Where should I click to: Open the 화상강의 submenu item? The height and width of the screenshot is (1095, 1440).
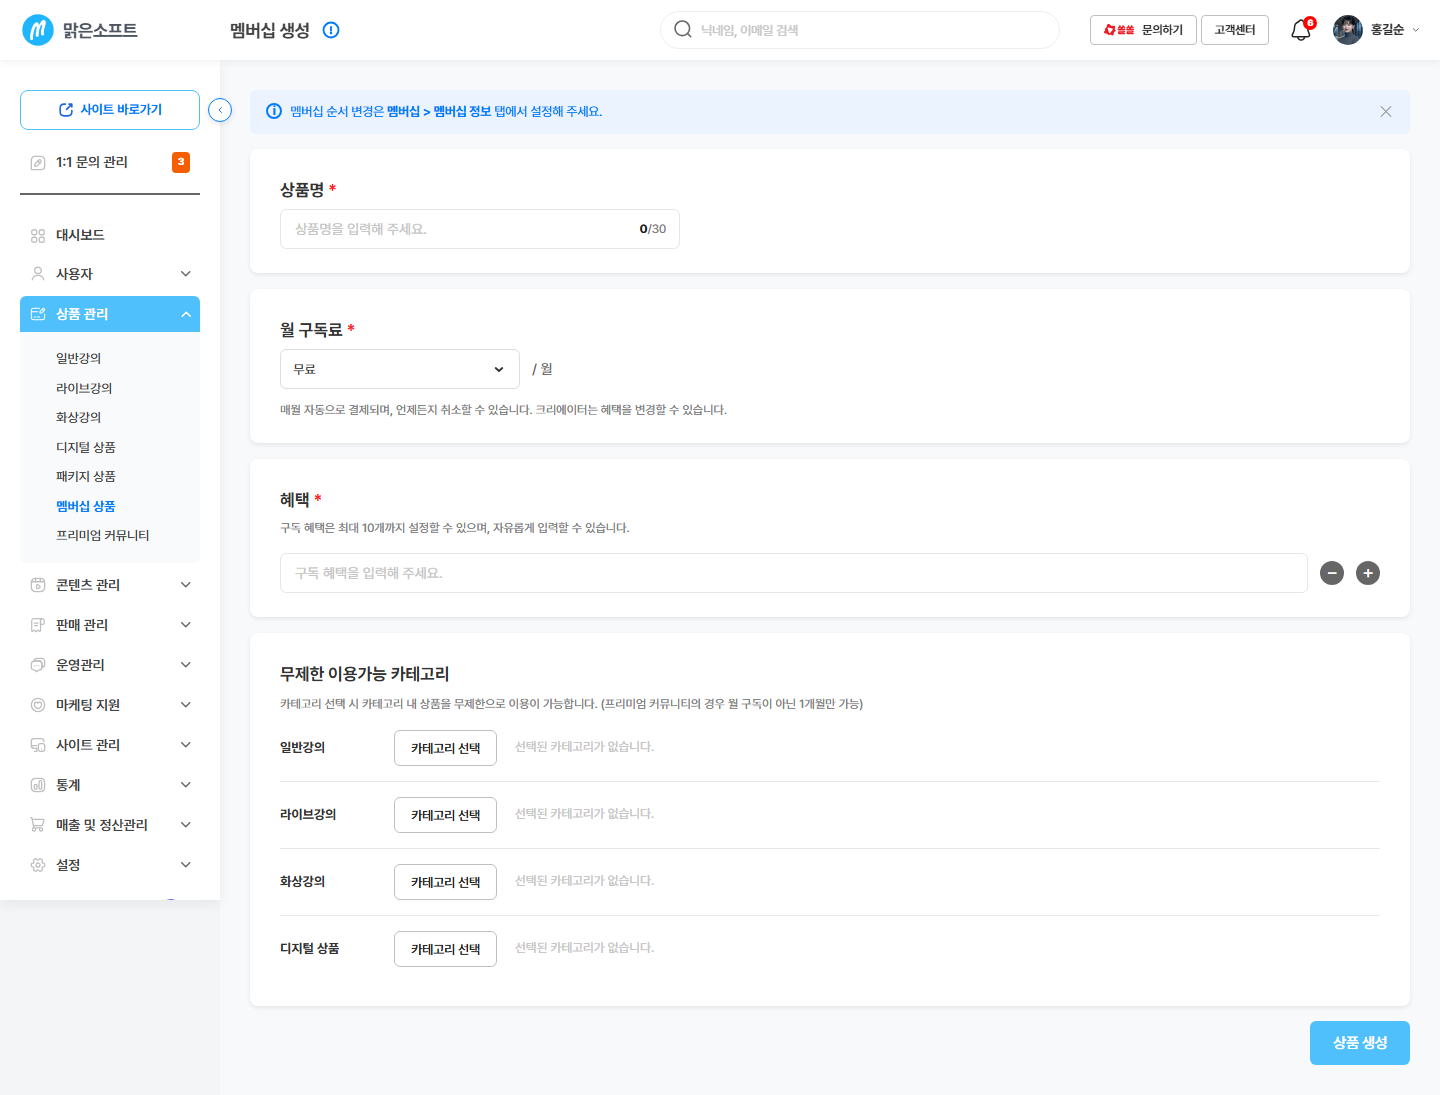tap(78, 417)
